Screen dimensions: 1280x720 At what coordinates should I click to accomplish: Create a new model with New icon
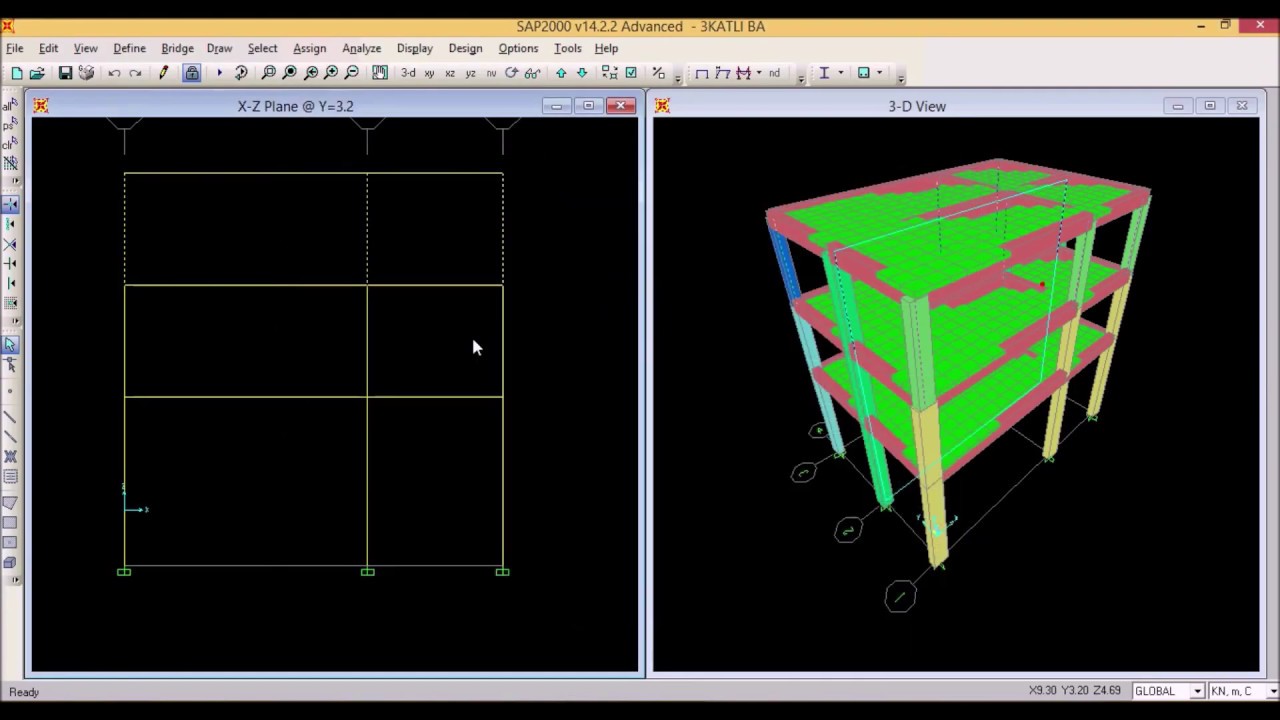(17, 73)
